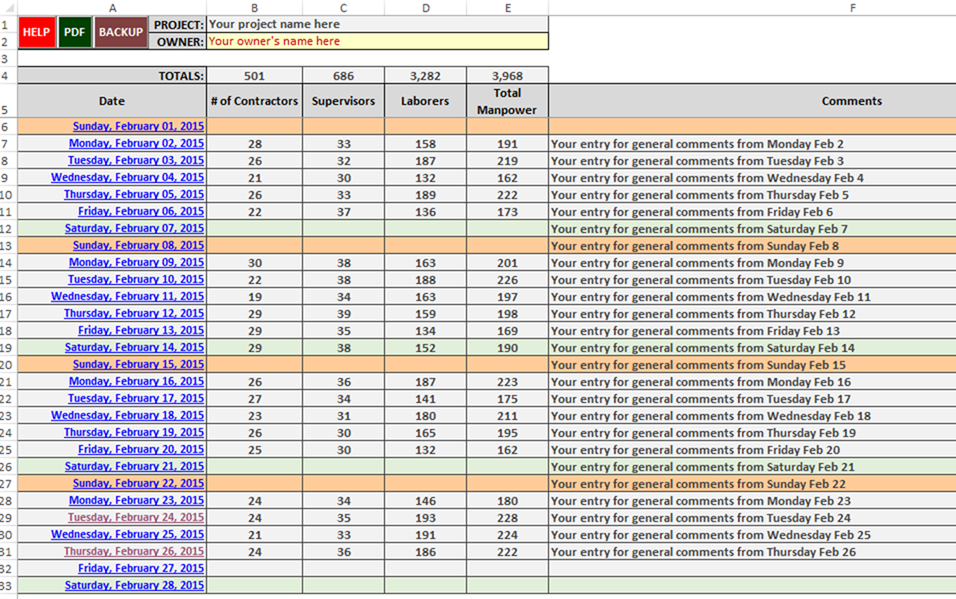Screen dimensions: 956x599
Task: Open the Wednesday, February 25, 2015 link
Action: tap(127, 534)
